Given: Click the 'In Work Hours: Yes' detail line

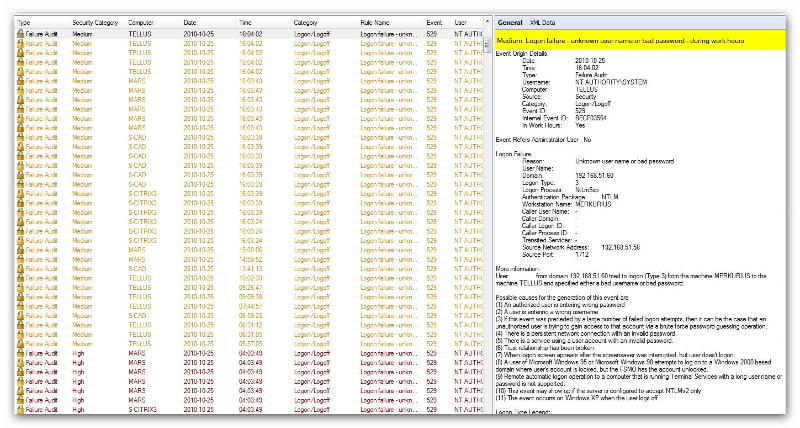Looking at the screenshot, I should 554,125.
